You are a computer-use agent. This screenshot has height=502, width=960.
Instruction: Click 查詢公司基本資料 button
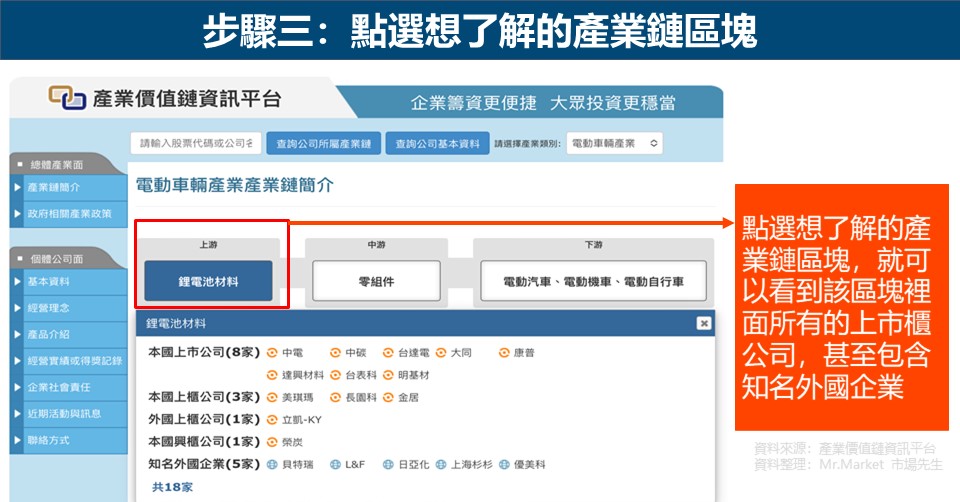437,143
